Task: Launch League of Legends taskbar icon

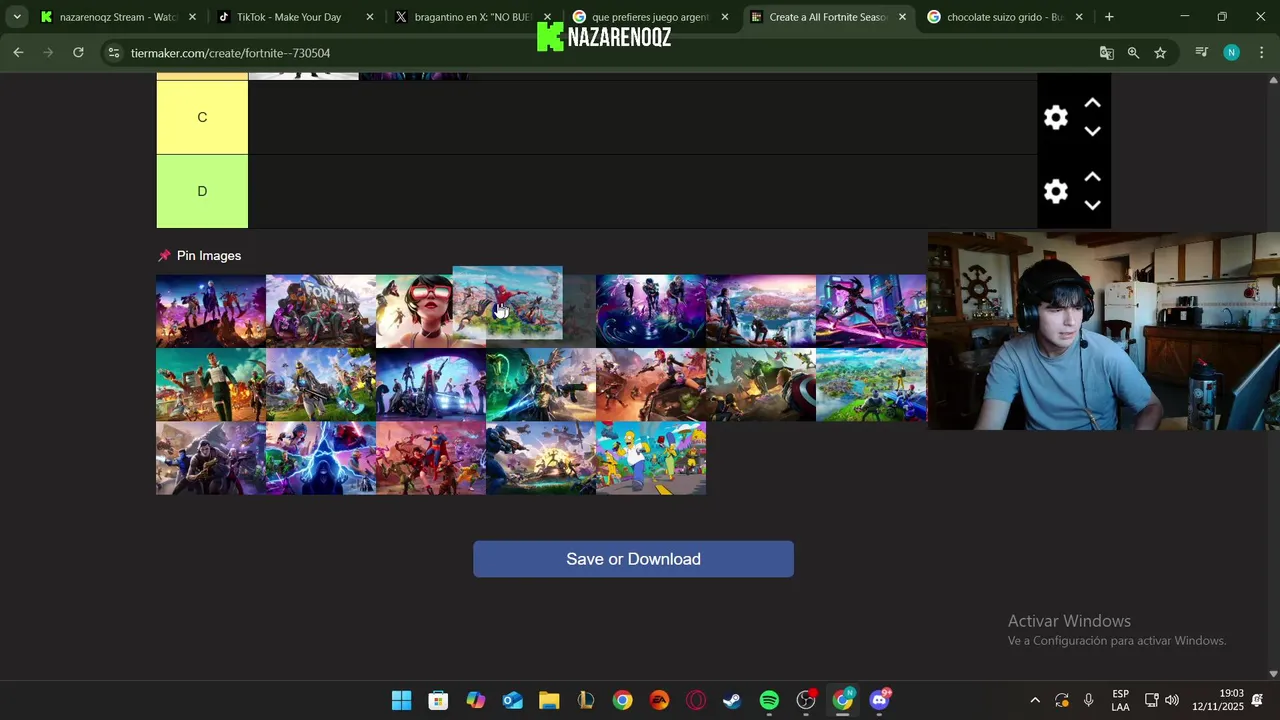Action: point(585,700)
